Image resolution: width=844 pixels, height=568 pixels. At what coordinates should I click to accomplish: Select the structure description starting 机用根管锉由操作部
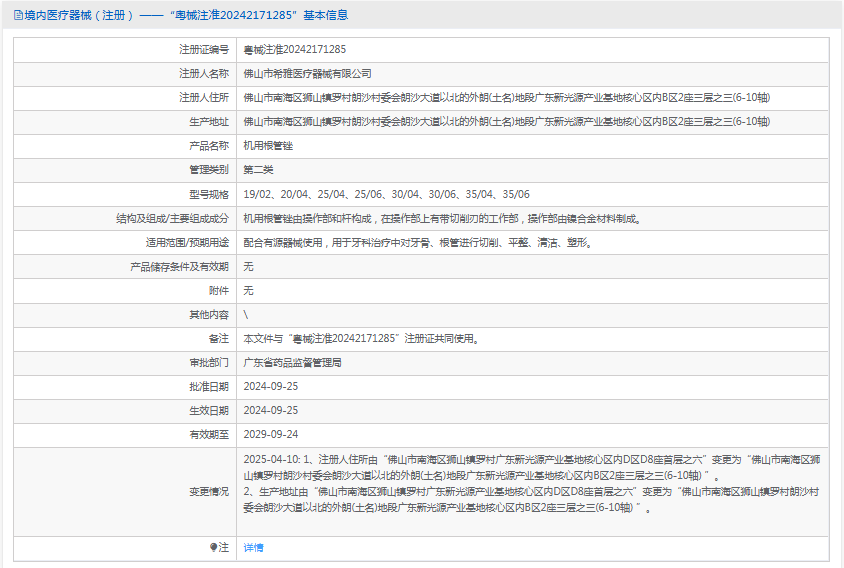point(442,219)
